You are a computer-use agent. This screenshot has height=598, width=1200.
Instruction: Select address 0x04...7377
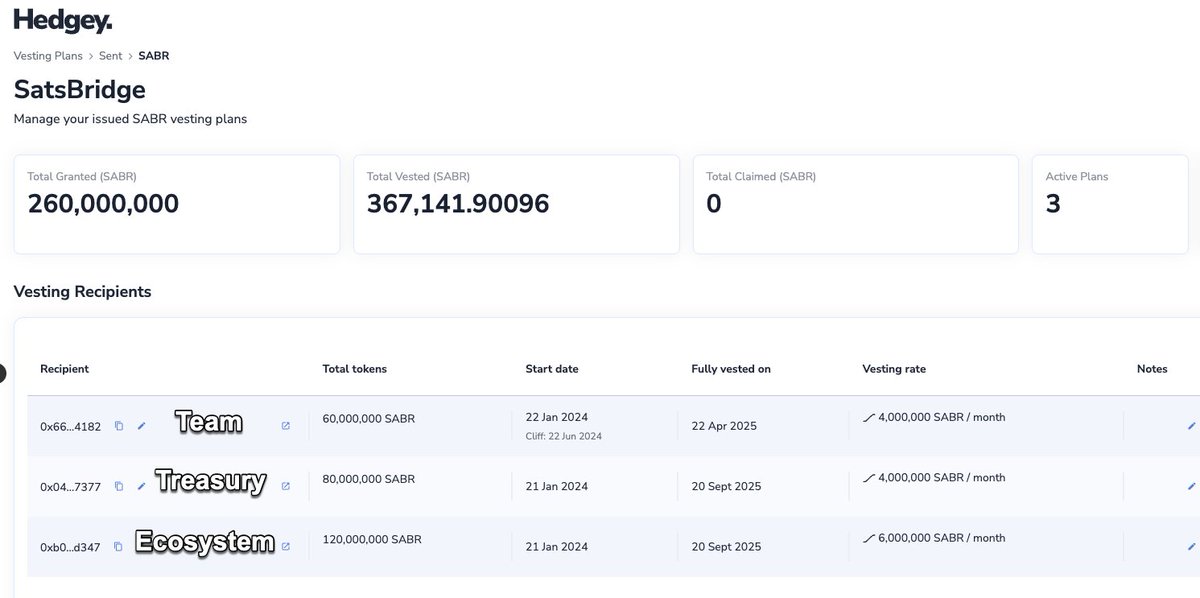70,487
